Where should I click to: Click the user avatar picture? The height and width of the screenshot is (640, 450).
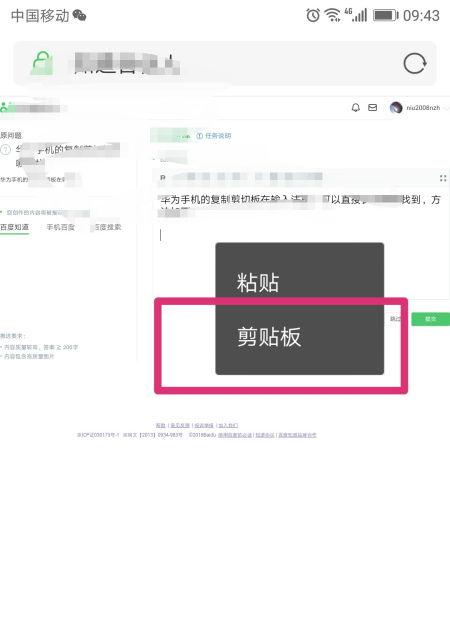pyautogui.click(x=396, y=108)
